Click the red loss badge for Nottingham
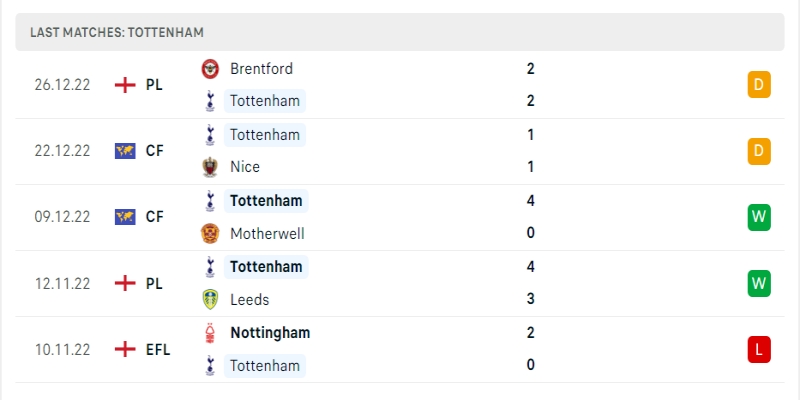Image resolution: width=800 pixels, height=400 pixels. pyautogui.click(x=758, y=349)
